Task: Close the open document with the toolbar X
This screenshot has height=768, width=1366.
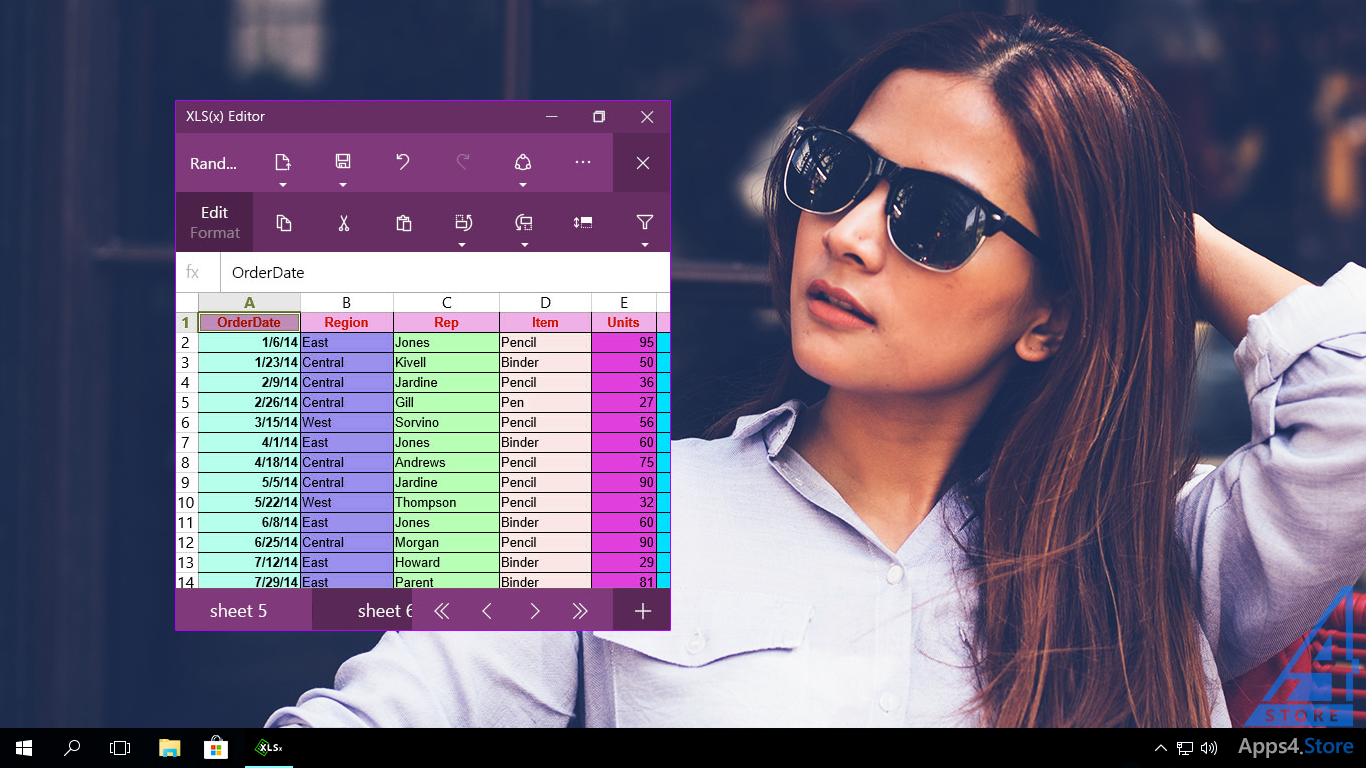Action: coord(643,163)
